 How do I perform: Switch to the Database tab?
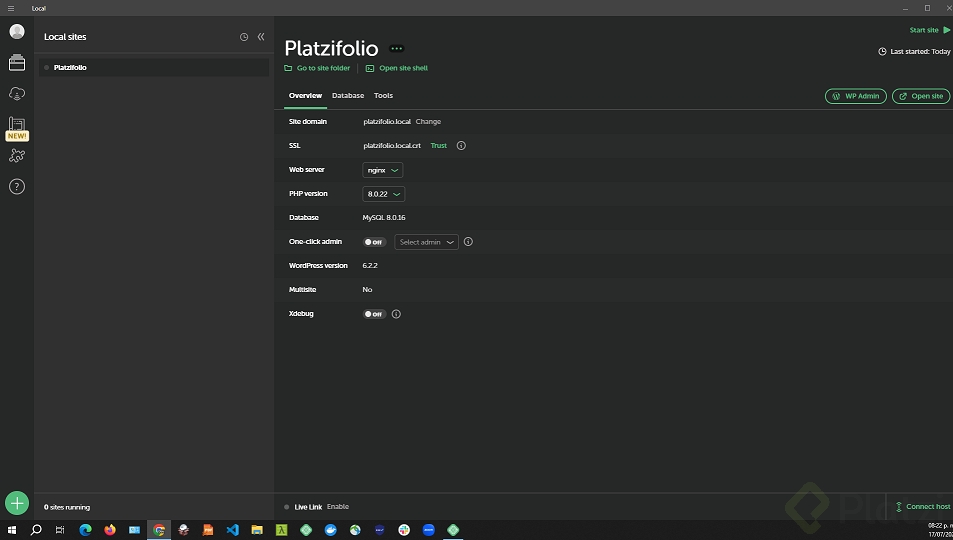[x=348, y=95]
